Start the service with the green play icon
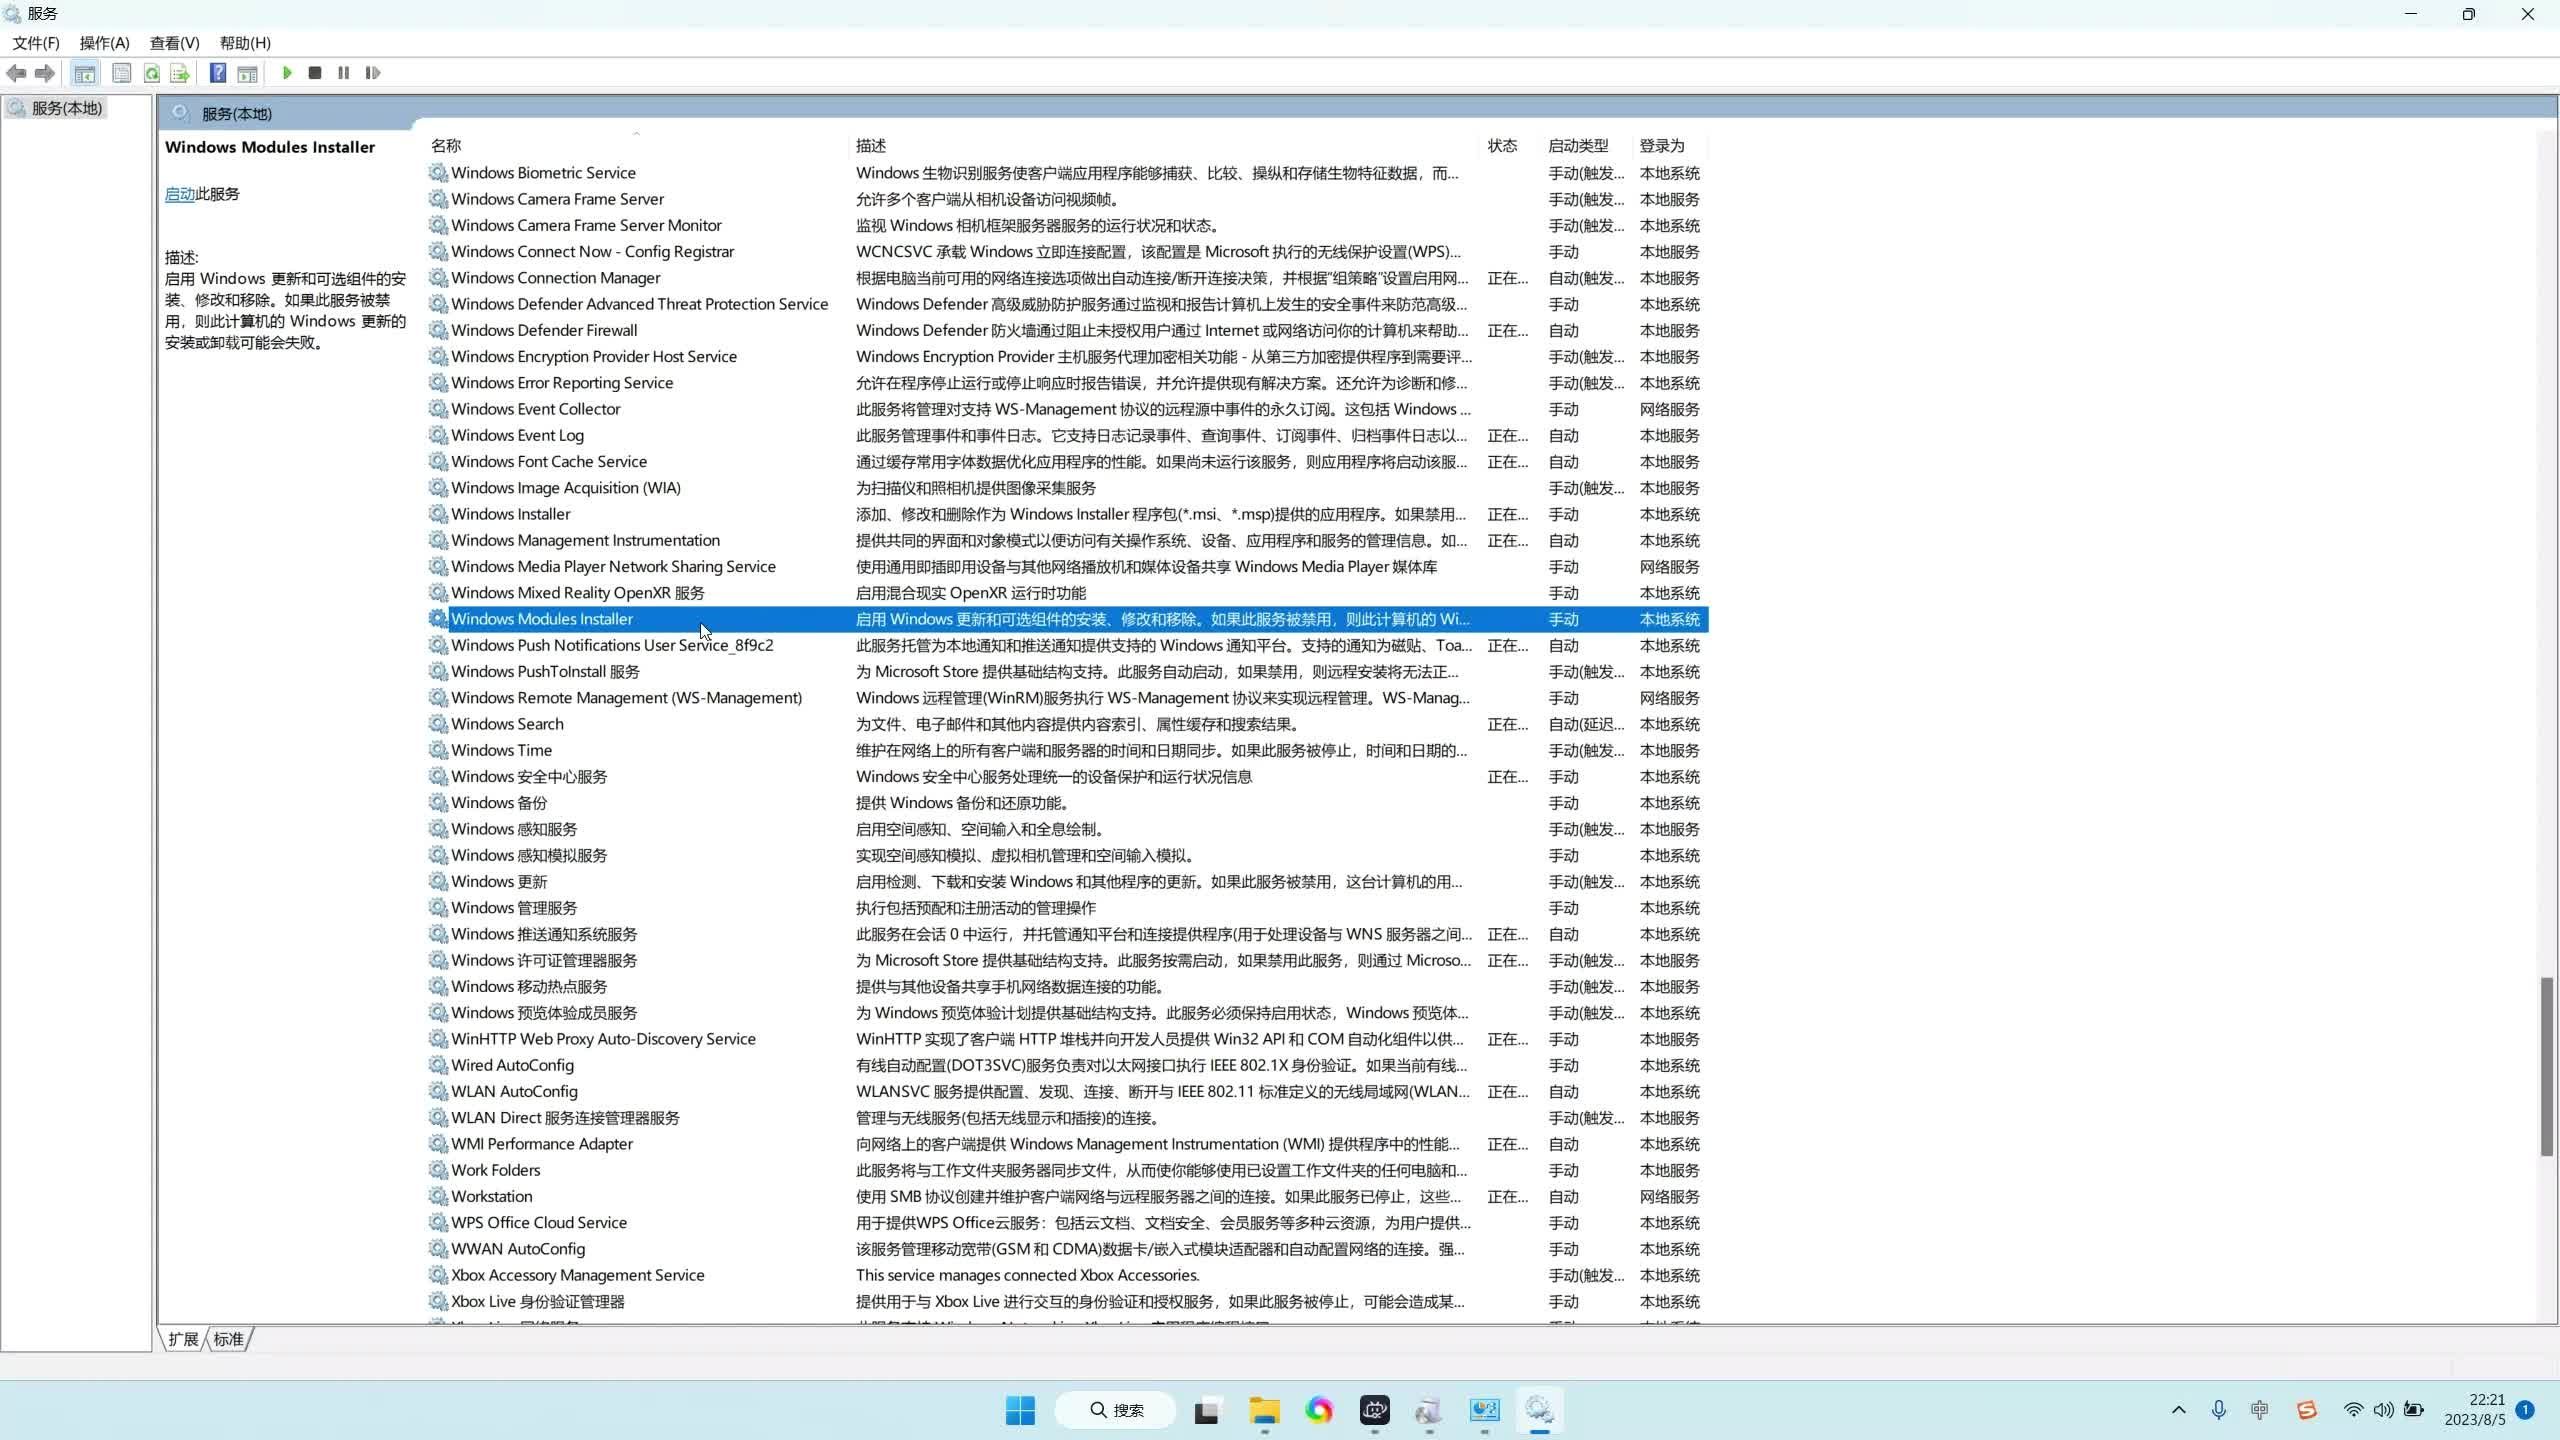 coord(287,73)
